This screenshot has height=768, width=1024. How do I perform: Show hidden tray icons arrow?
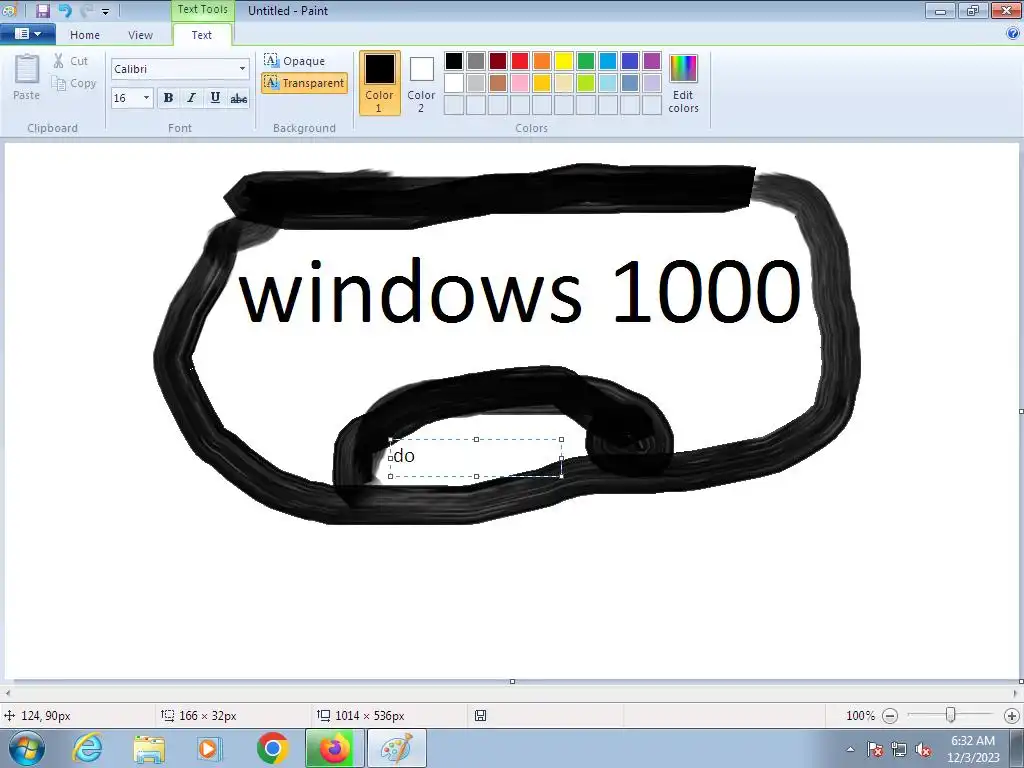(850, 749)
